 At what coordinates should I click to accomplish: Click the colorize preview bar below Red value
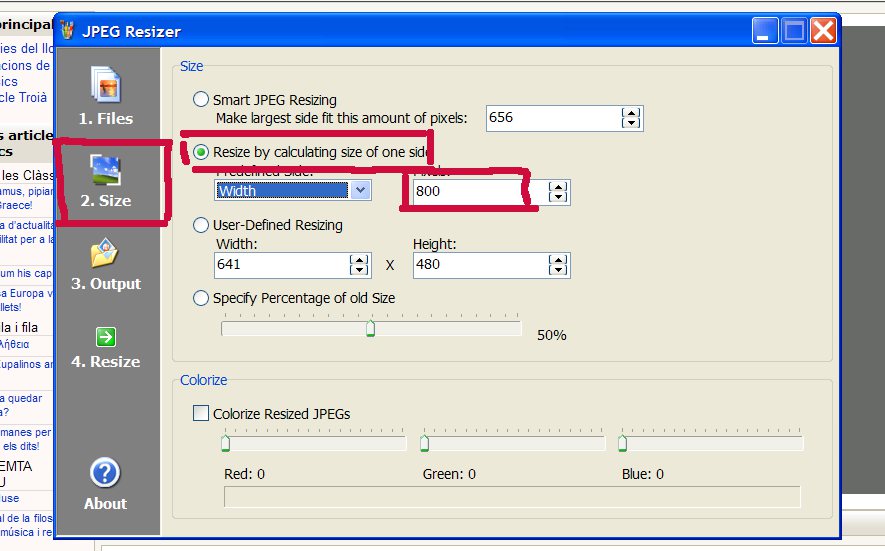click(x=512, y=497)
